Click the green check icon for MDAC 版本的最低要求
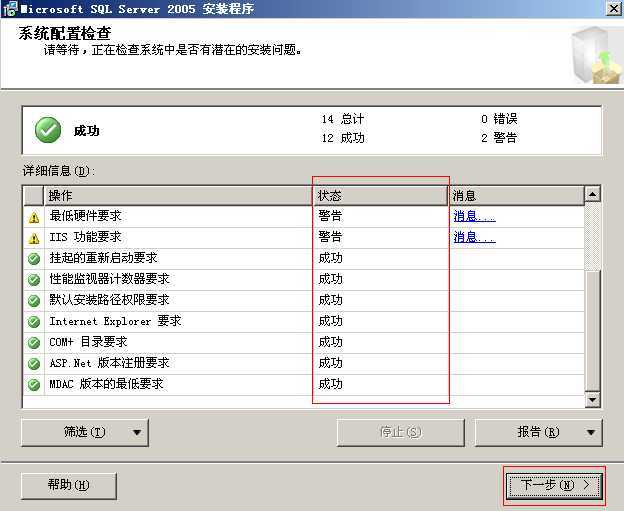Screen dimensions: 624x511 click(34, 385)
